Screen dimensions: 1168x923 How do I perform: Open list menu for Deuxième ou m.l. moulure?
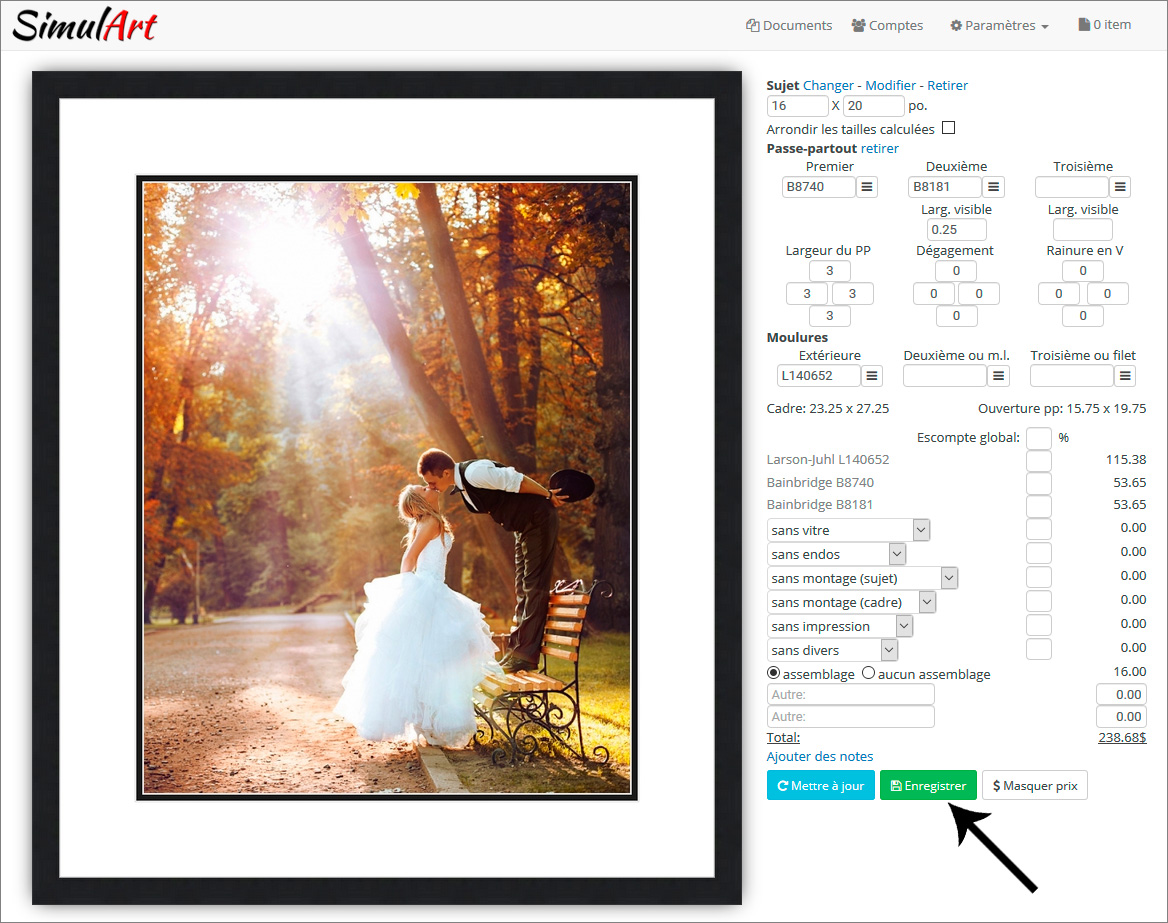tap(998, 376)
